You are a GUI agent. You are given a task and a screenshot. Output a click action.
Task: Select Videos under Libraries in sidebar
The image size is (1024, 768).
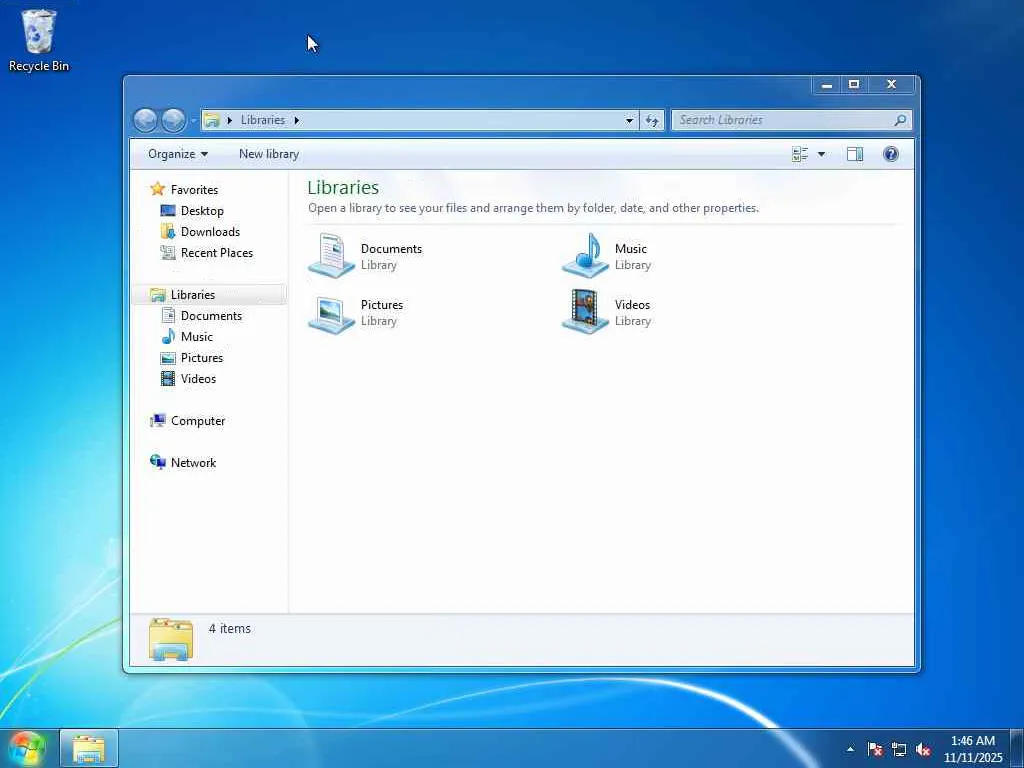[x=198, y=379]
